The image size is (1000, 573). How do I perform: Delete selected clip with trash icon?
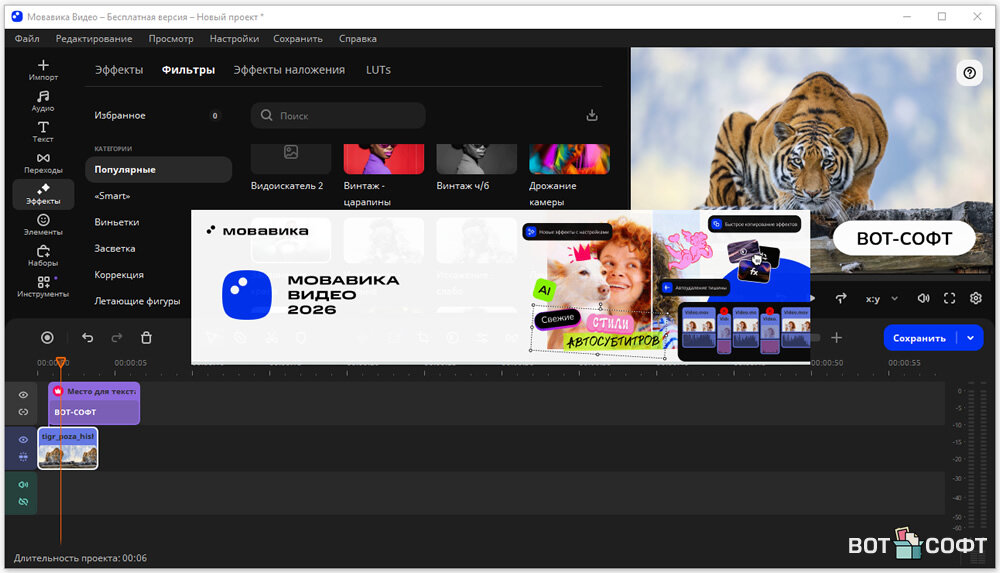146,338
